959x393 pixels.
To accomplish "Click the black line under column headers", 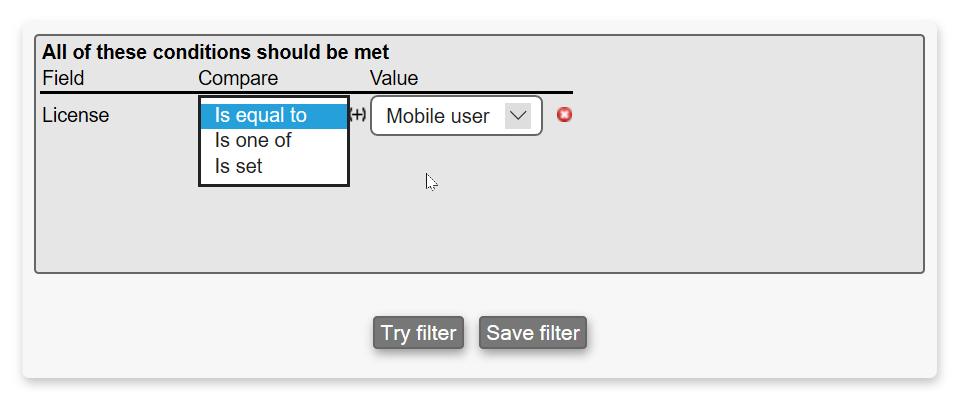I will tap(306, 92).
